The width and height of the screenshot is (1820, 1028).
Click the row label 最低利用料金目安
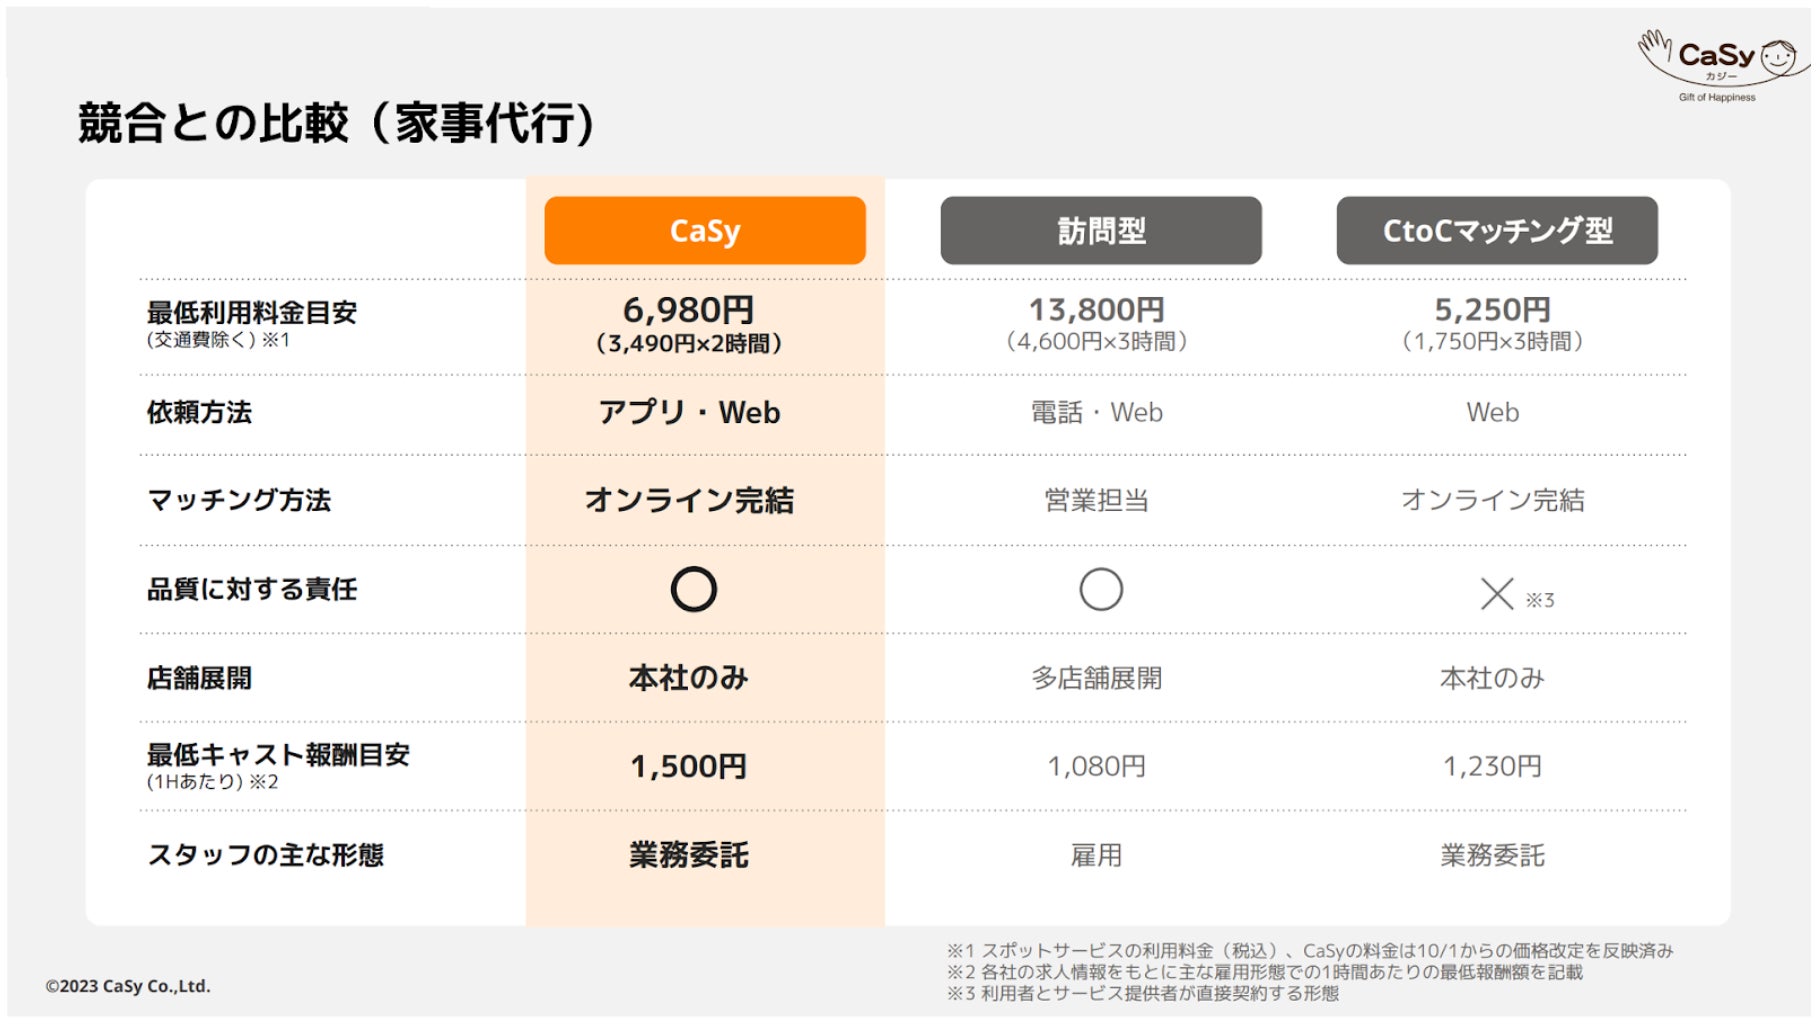(252, 312)
